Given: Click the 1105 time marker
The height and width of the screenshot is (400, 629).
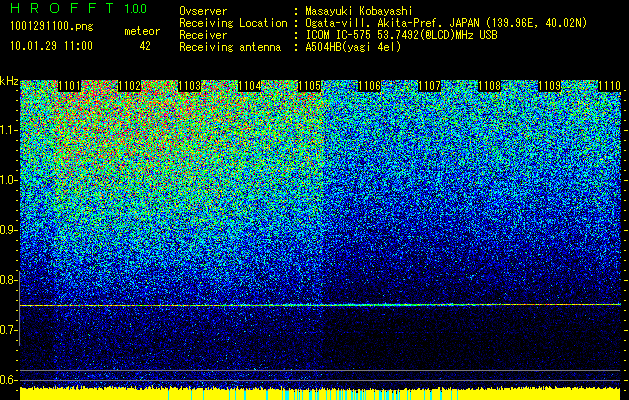Looking at the screenshot, I should 309,86.
